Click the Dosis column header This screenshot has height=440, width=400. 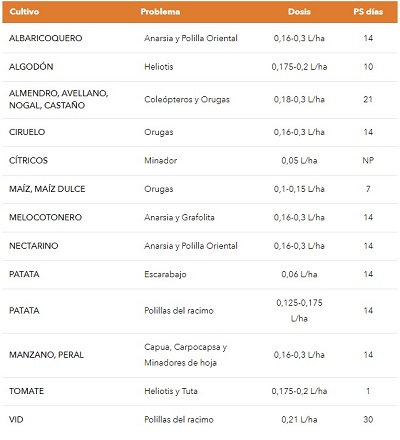coord(299,12)
